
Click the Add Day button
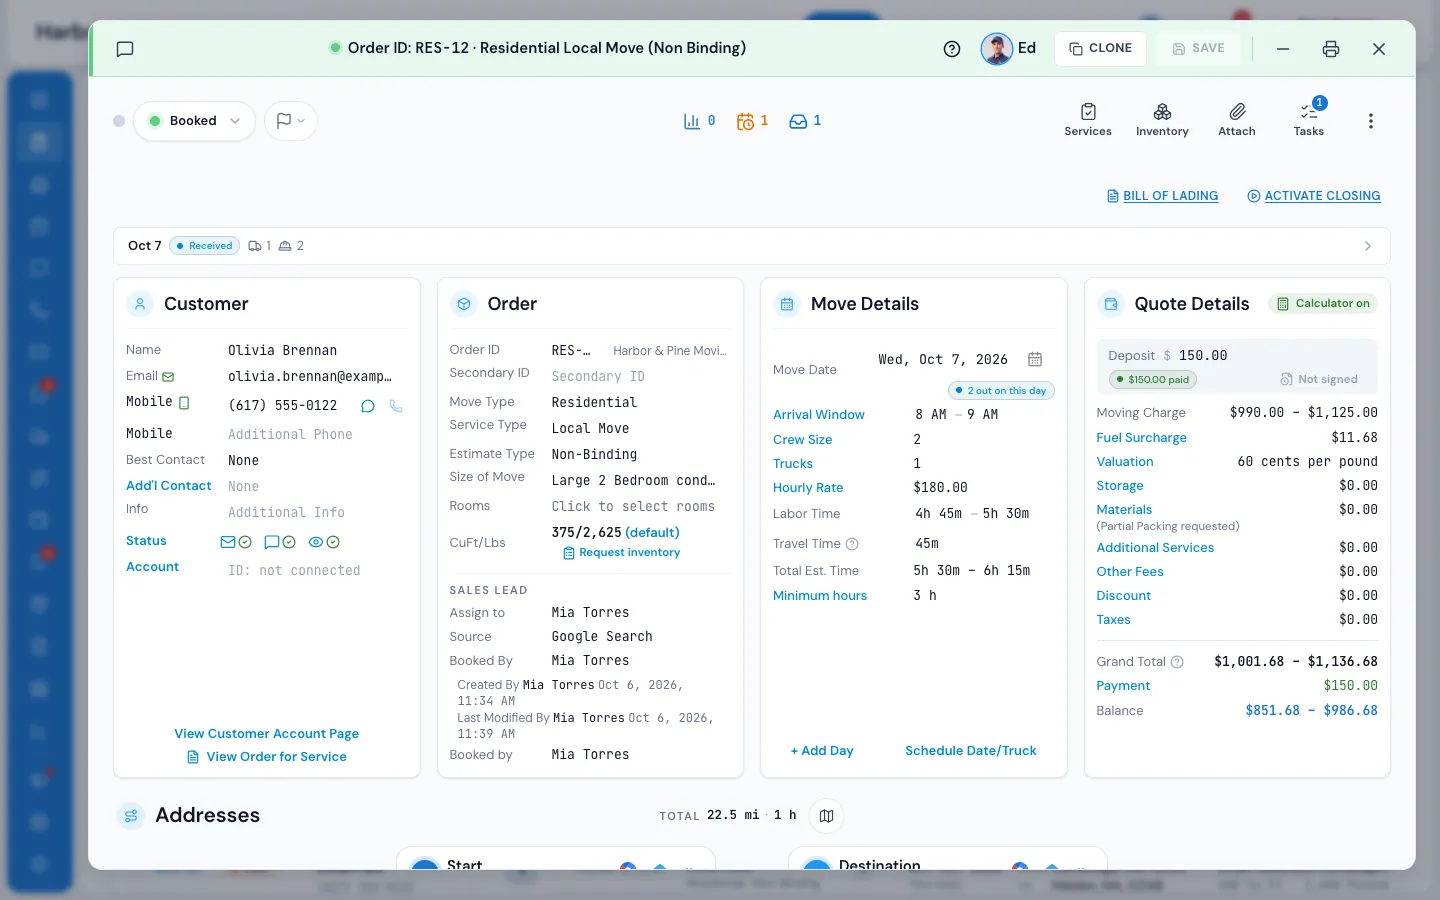tap(822, 751)
